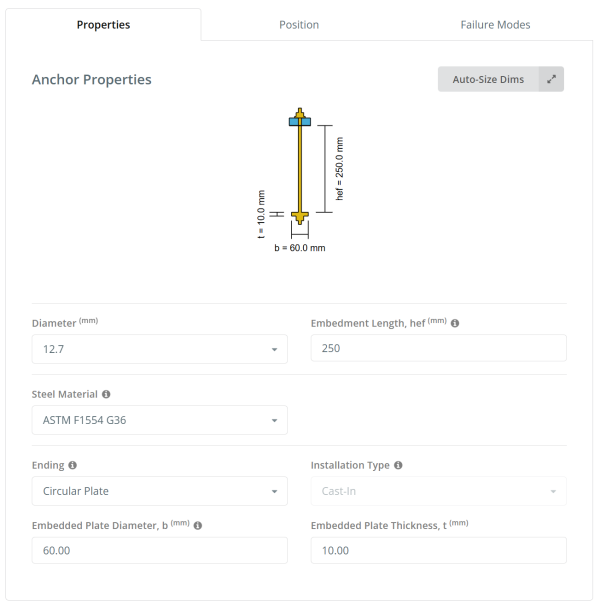Click info icon next to Embedment Length label
The image size is (600, 606).
tap(455, 324)
